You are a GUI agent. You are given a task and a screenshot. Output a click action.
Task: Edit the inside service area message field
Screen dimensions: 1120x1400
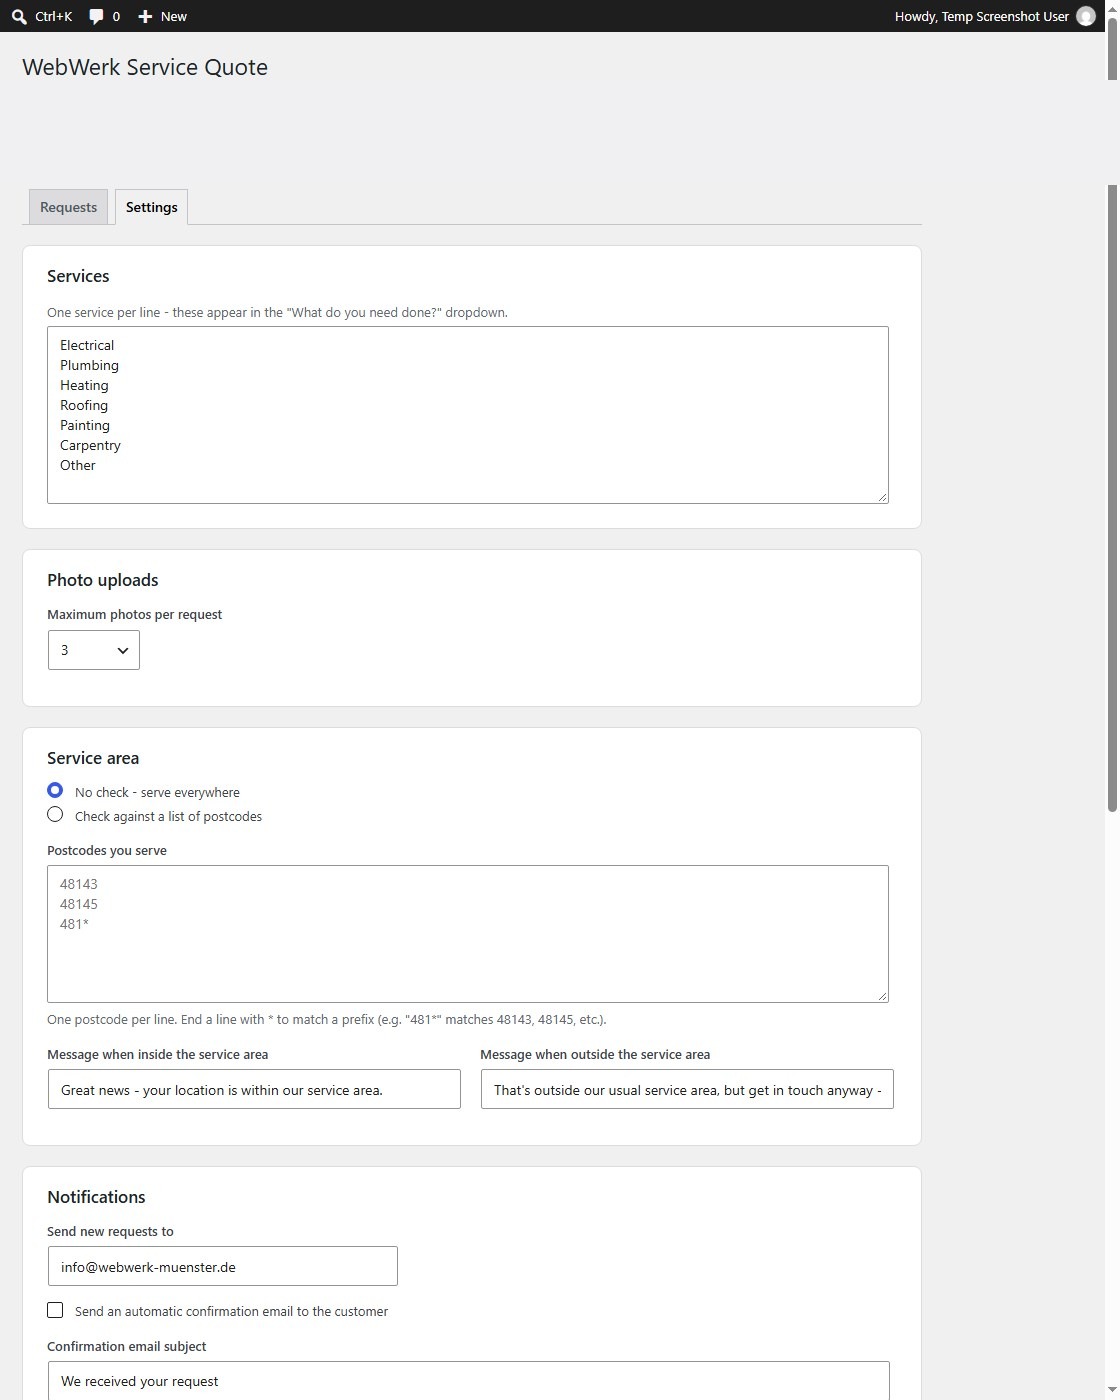point(254,1089)
